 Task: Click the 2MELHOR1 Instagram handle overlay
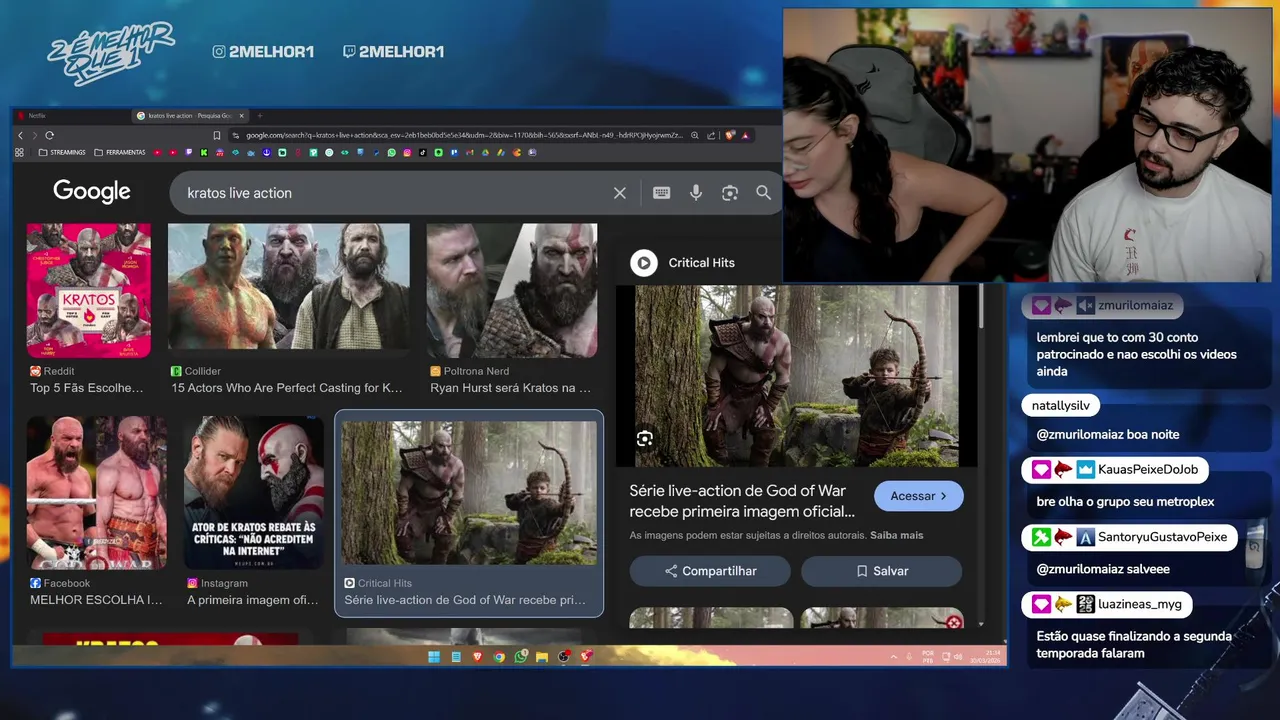click(x=263, y=52)
